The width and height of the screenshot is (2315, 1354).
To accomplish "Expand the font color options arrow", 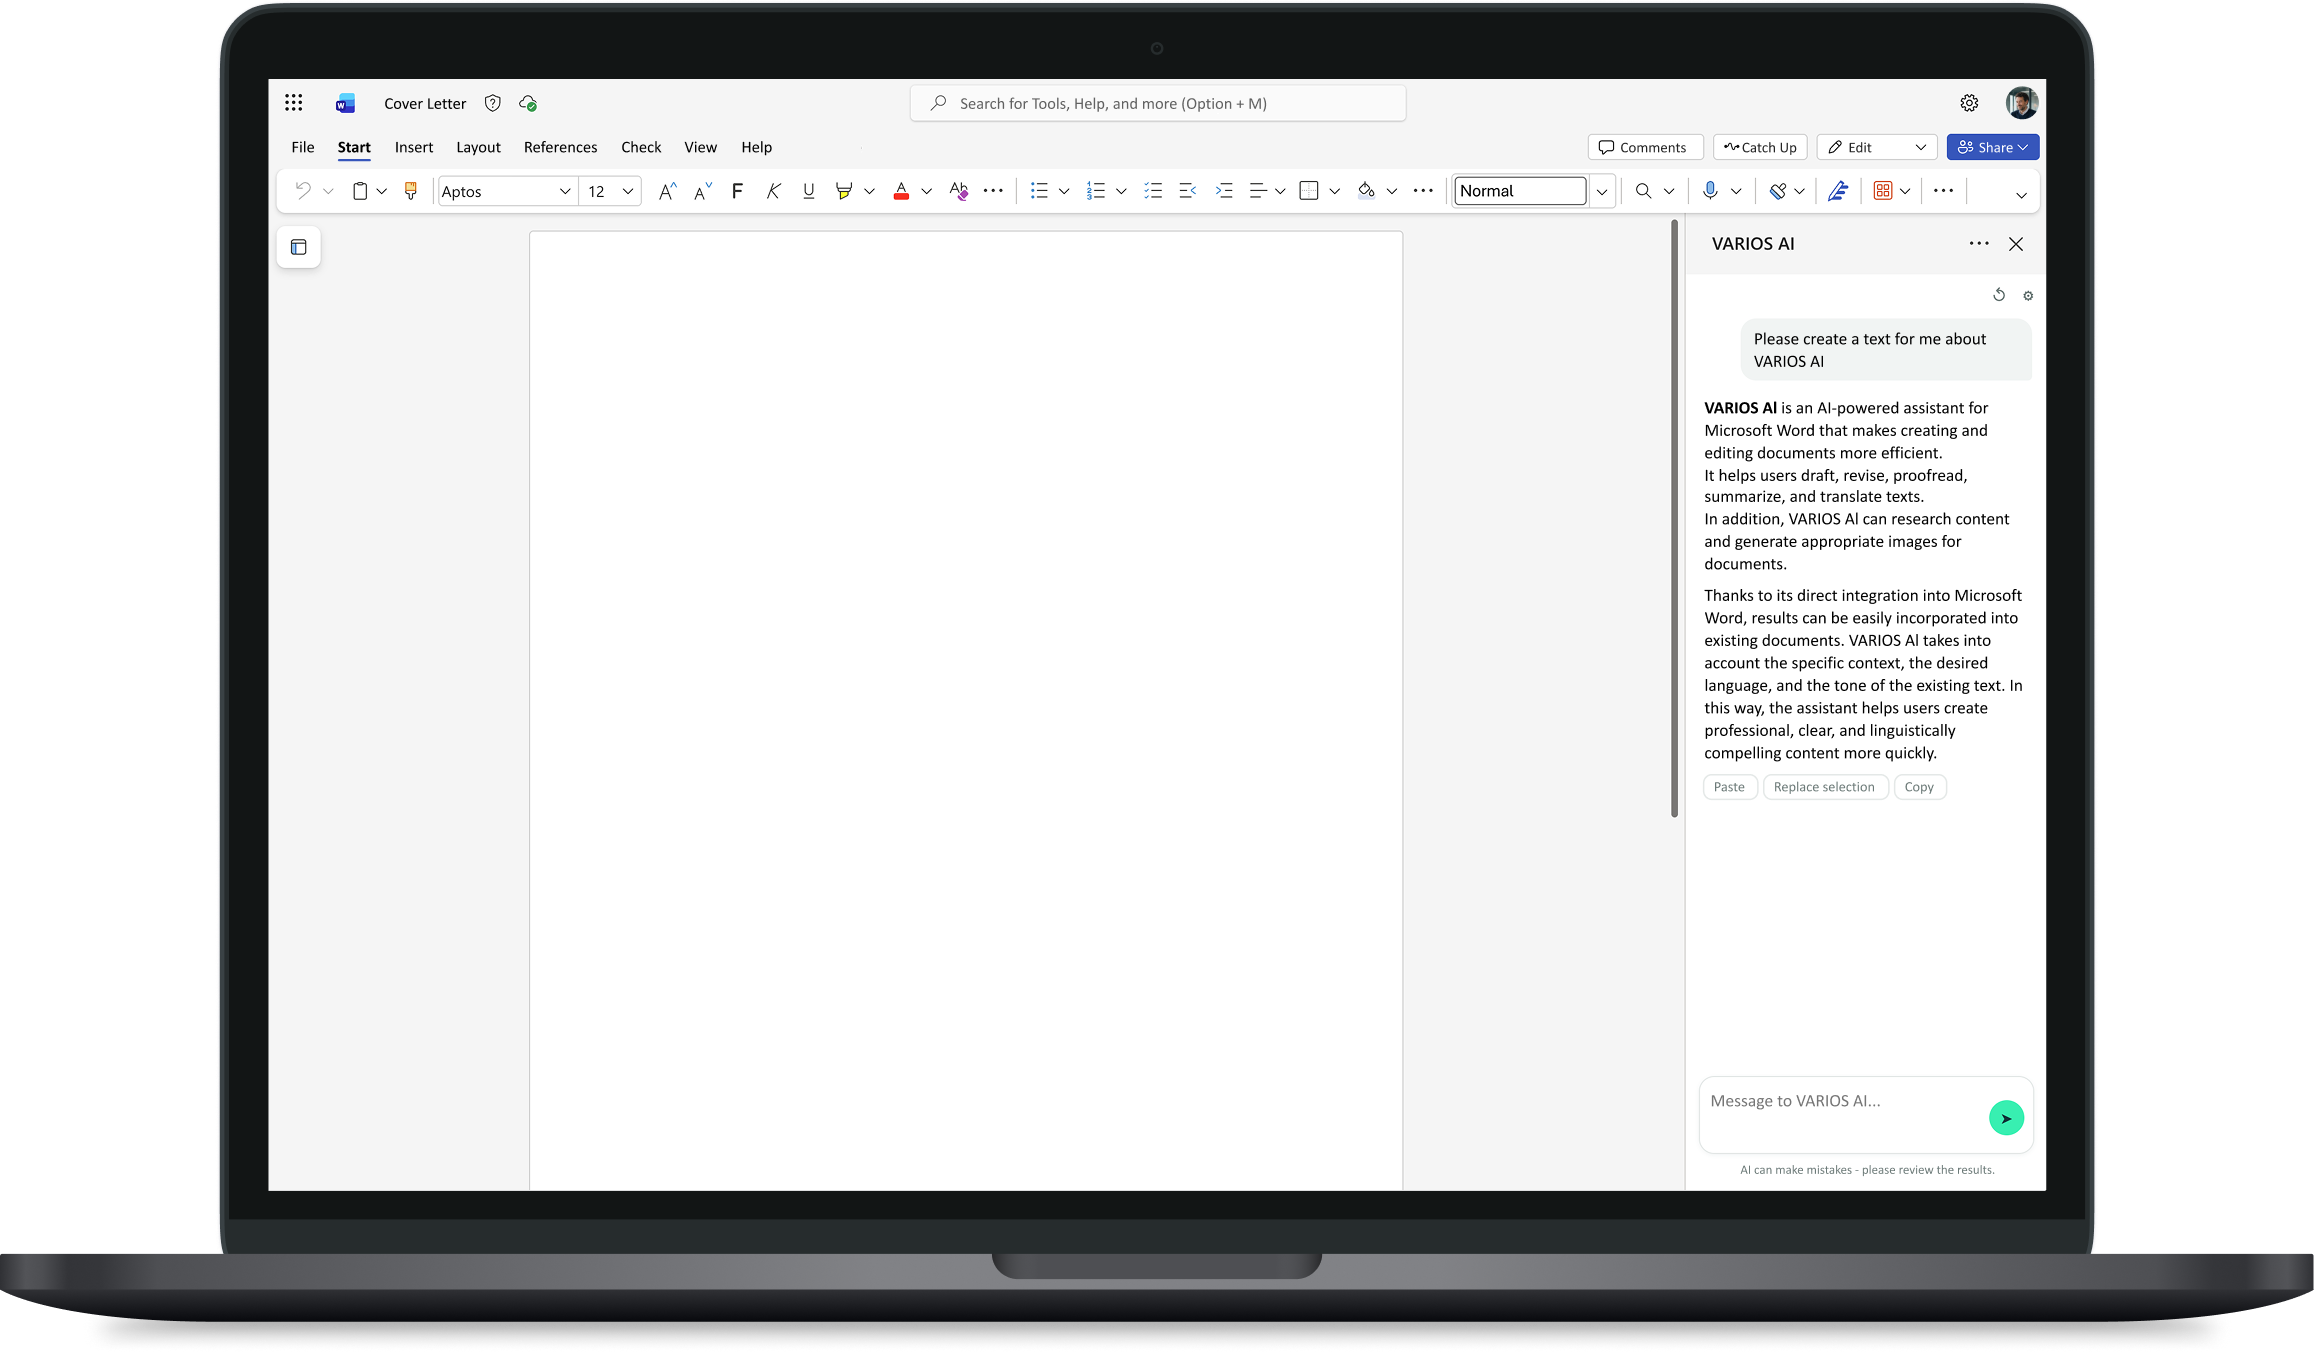I will (x=927, y=191).
